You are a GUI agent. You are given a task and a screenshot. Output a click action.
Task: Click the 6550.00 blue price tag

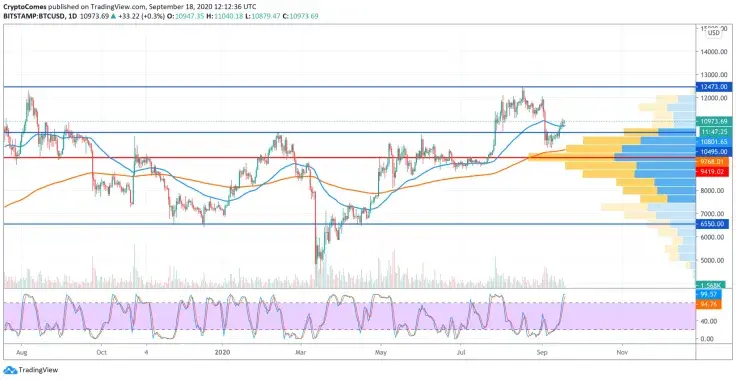click(x=713, y=224)
